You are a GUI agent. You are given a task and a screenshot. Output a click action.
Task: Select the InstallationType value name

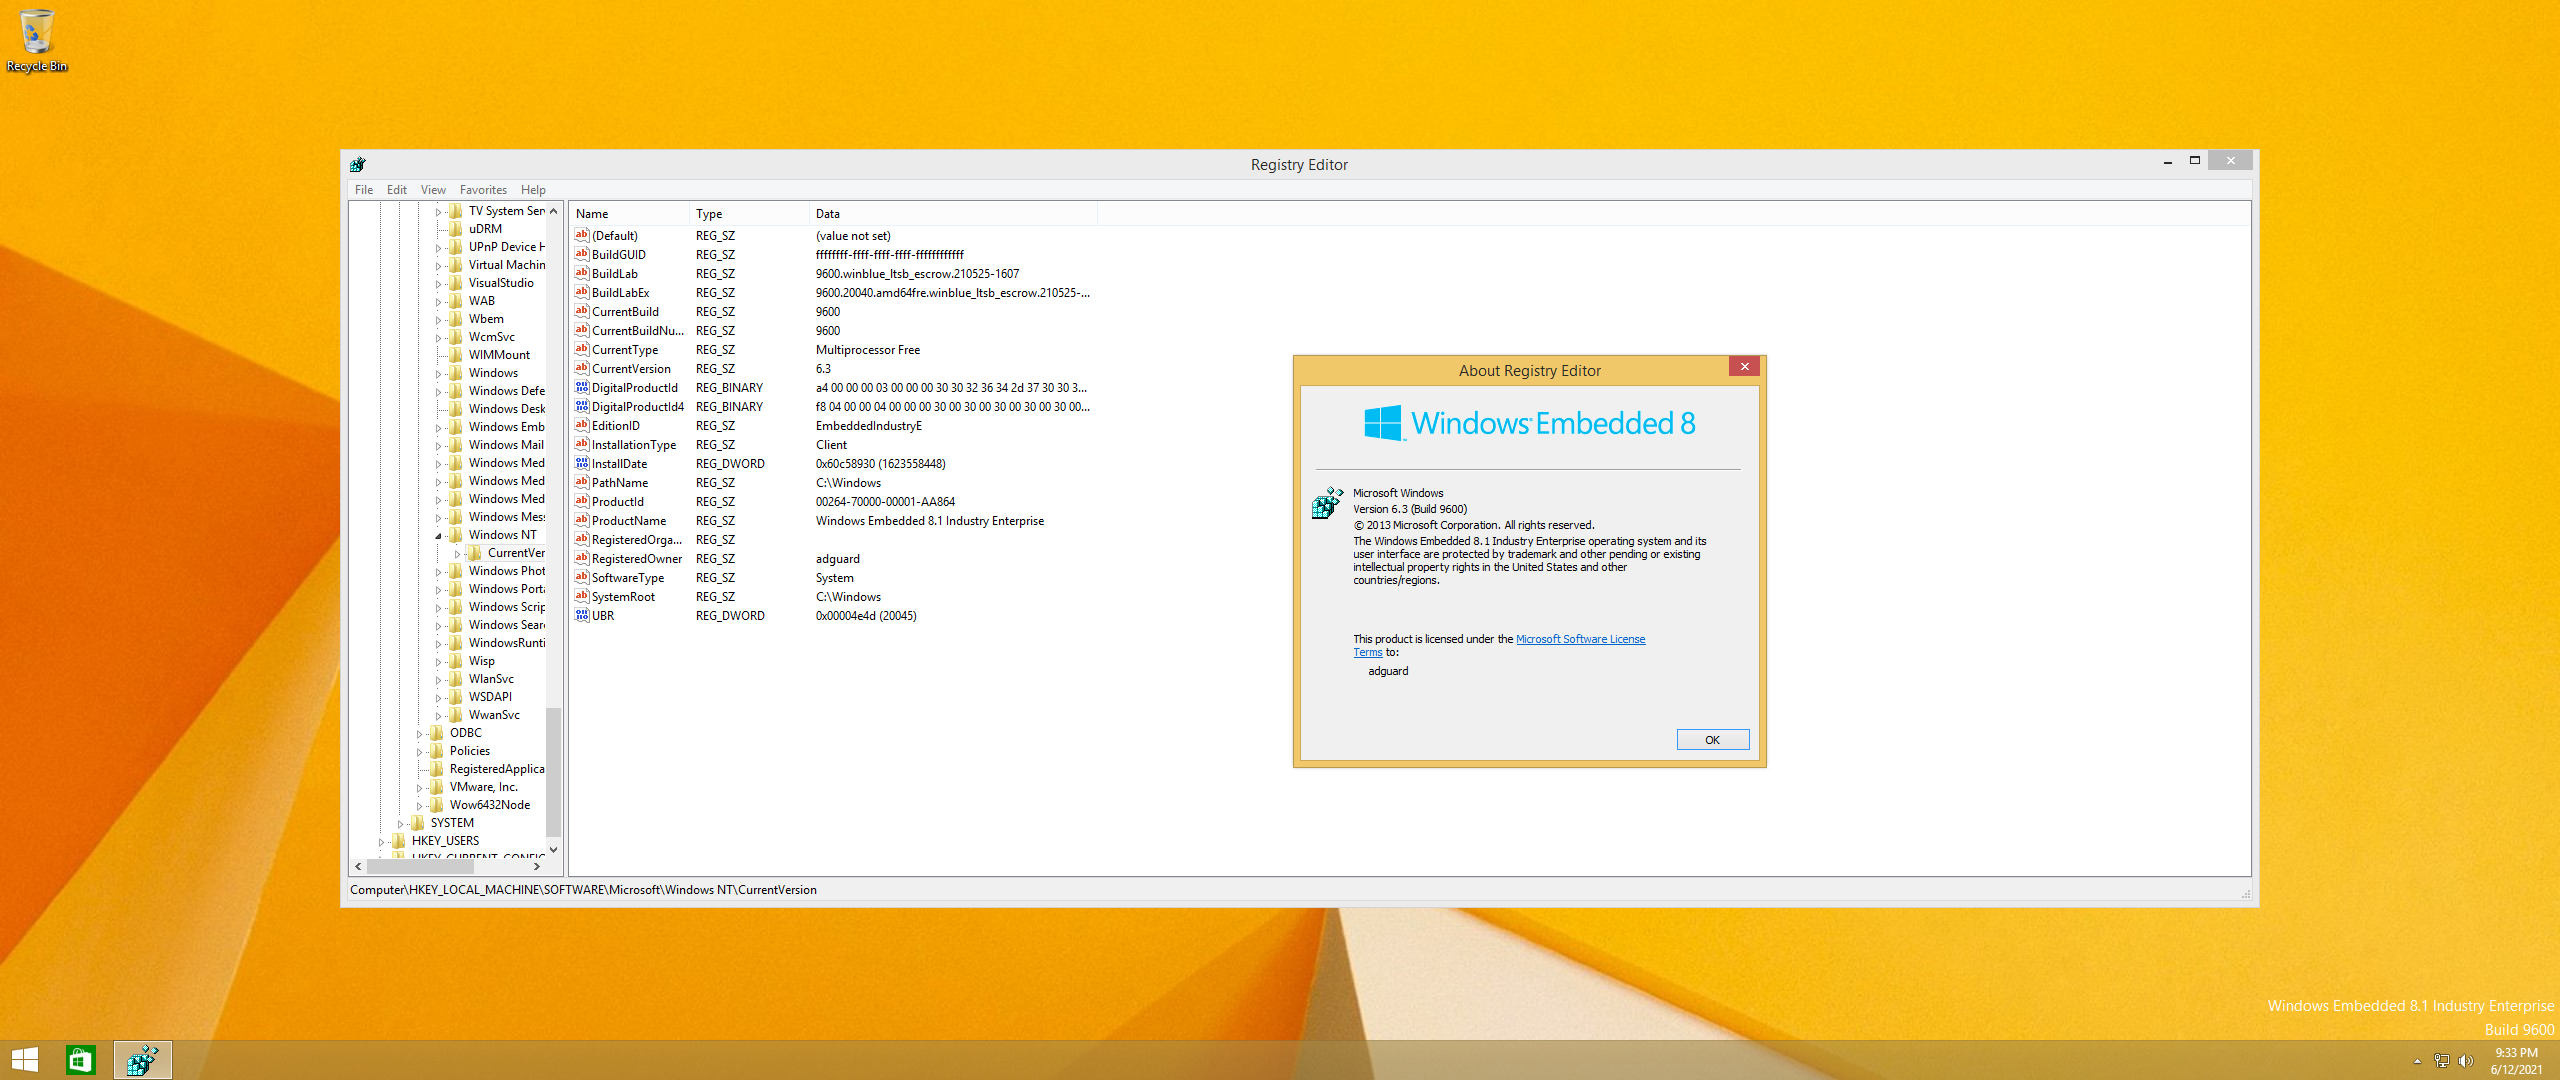coord(634,445)
